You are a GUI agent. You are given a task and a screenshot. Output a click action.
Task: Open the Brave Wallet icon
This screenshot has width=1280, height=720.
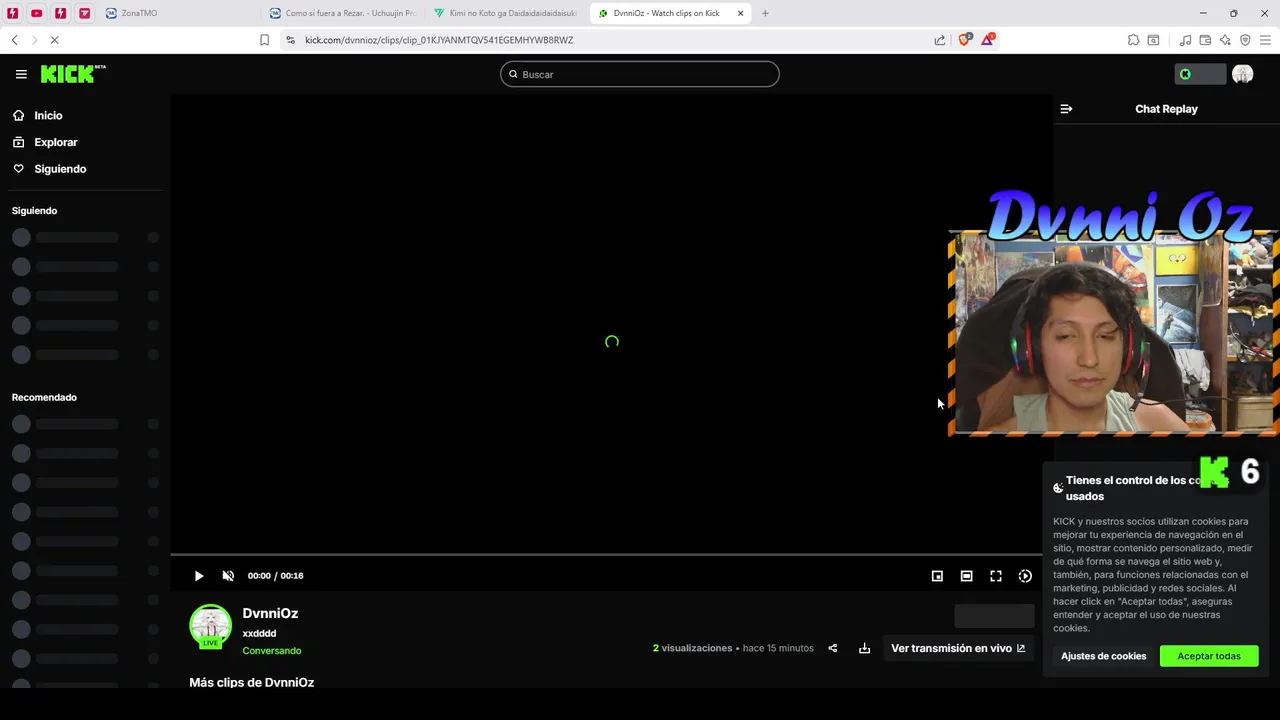click(x=1205, y=40)
